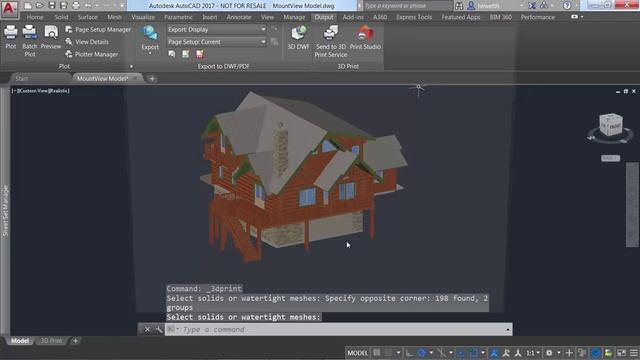Close the MountView Model file tab
640x360 pixels.
[136, 78]
